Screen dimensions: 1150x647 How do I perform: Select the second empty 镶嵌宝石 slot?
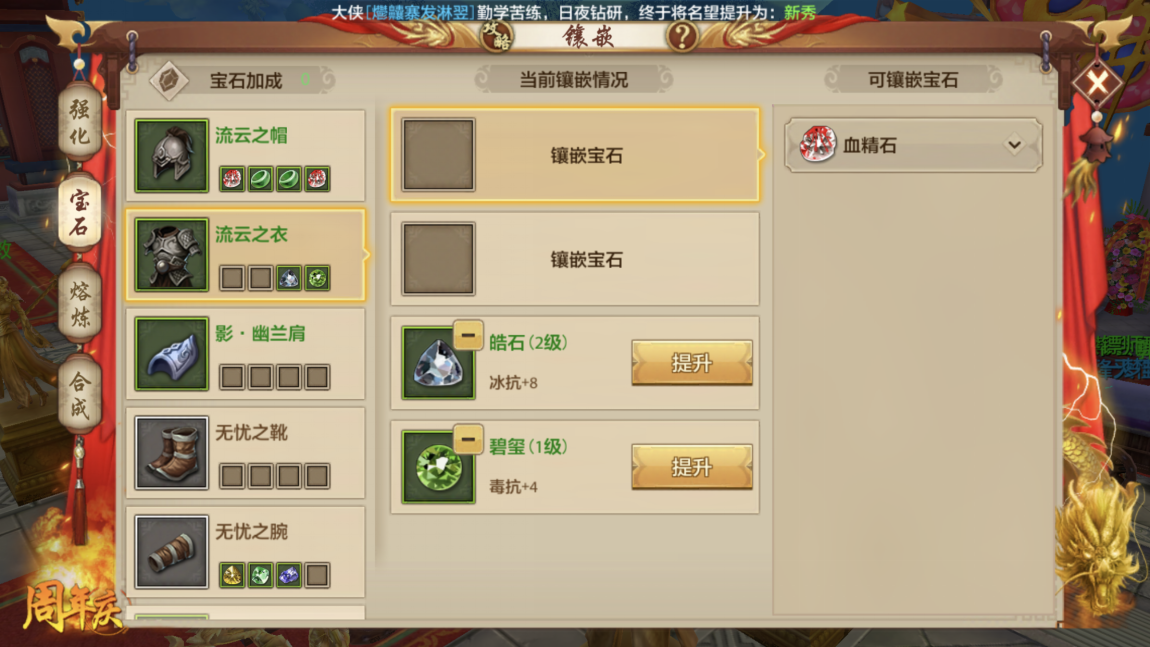pos(575,259)
